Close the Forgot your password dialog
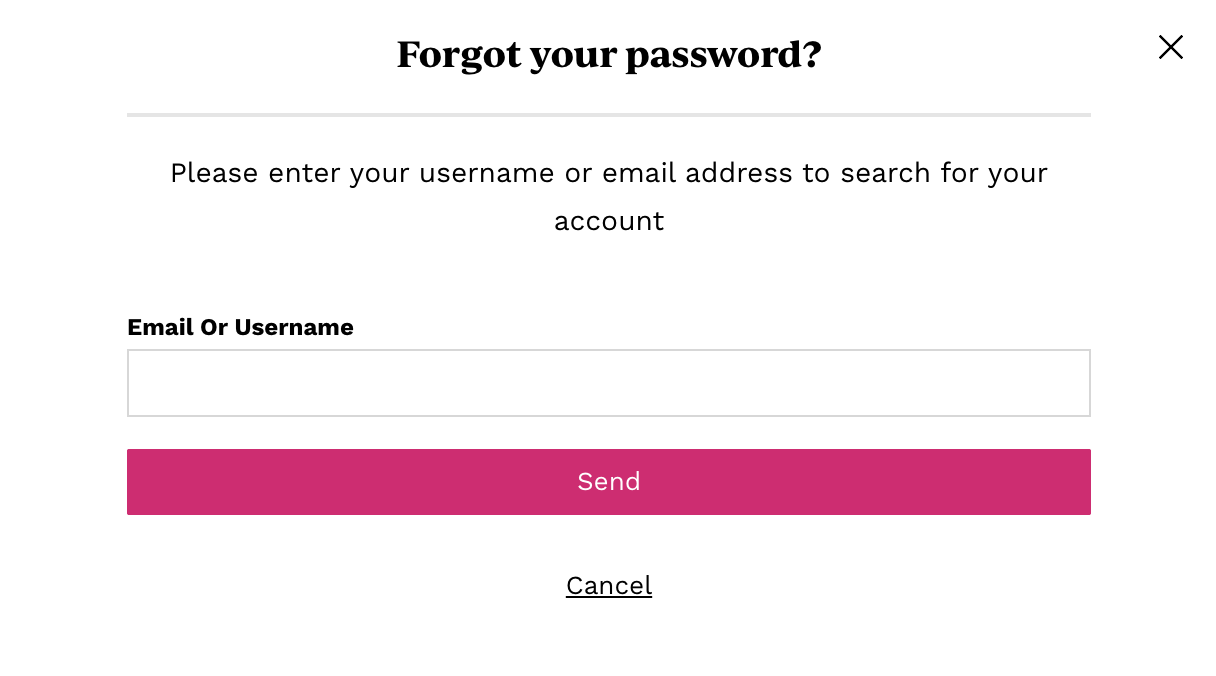This screenshot has height=676, width=1216. coord(1170,47)
